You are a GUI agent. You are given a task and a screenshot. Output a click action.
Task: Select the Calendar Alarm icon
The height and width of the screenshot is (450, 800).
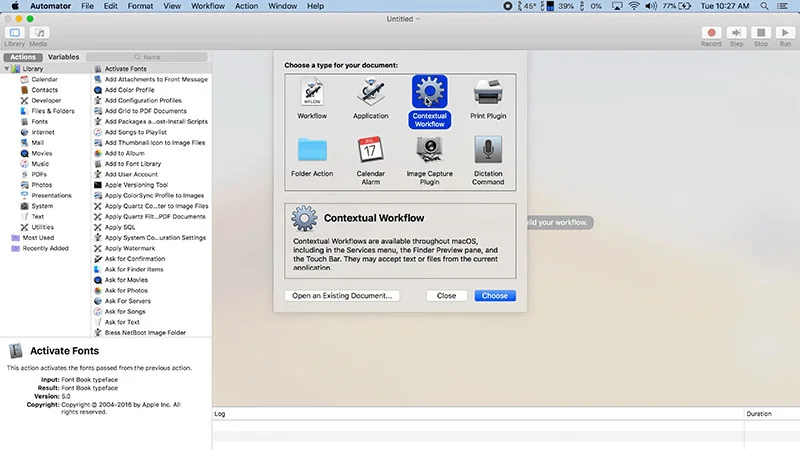[370, 150]
